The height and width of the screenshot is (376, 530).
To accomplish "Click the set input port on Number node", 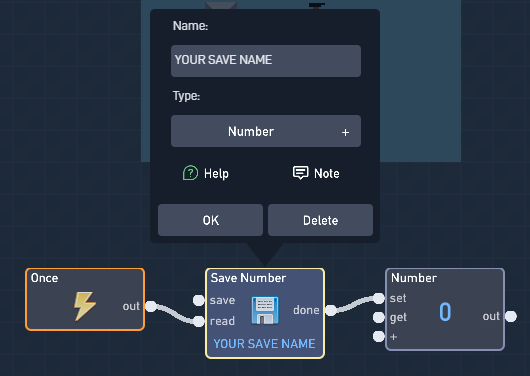I will (x=379, y=298).
